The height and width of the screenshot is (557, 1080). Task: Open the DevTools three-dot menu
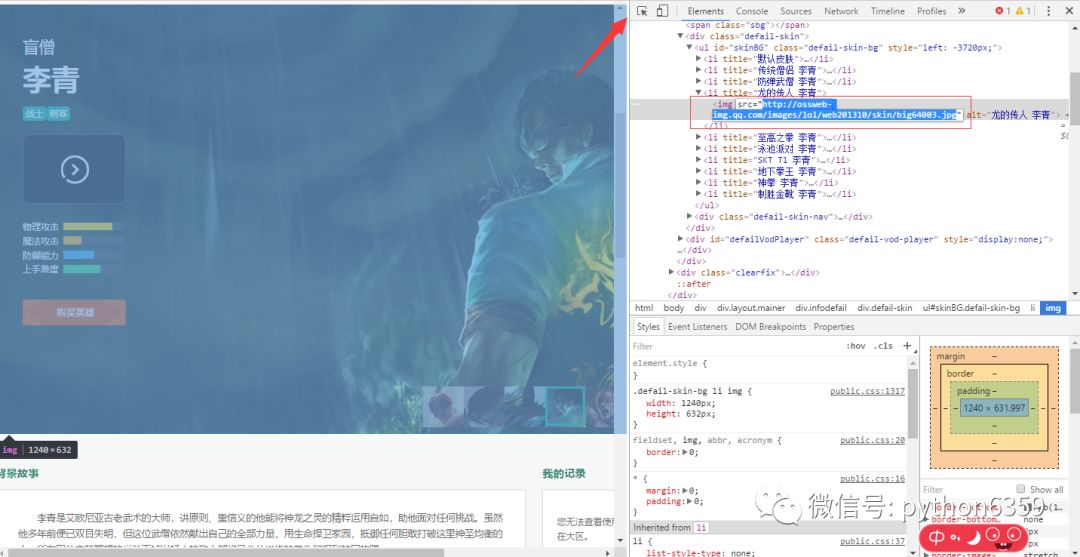click(1048, 11)
